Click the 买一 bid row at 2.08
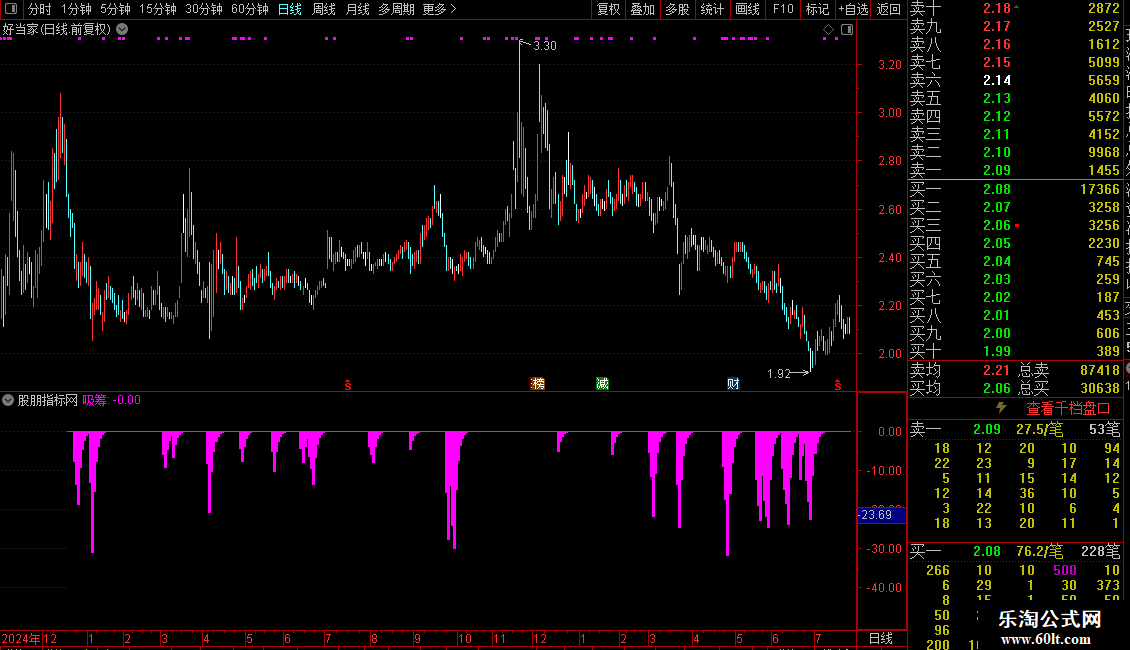 point(1015,190)
